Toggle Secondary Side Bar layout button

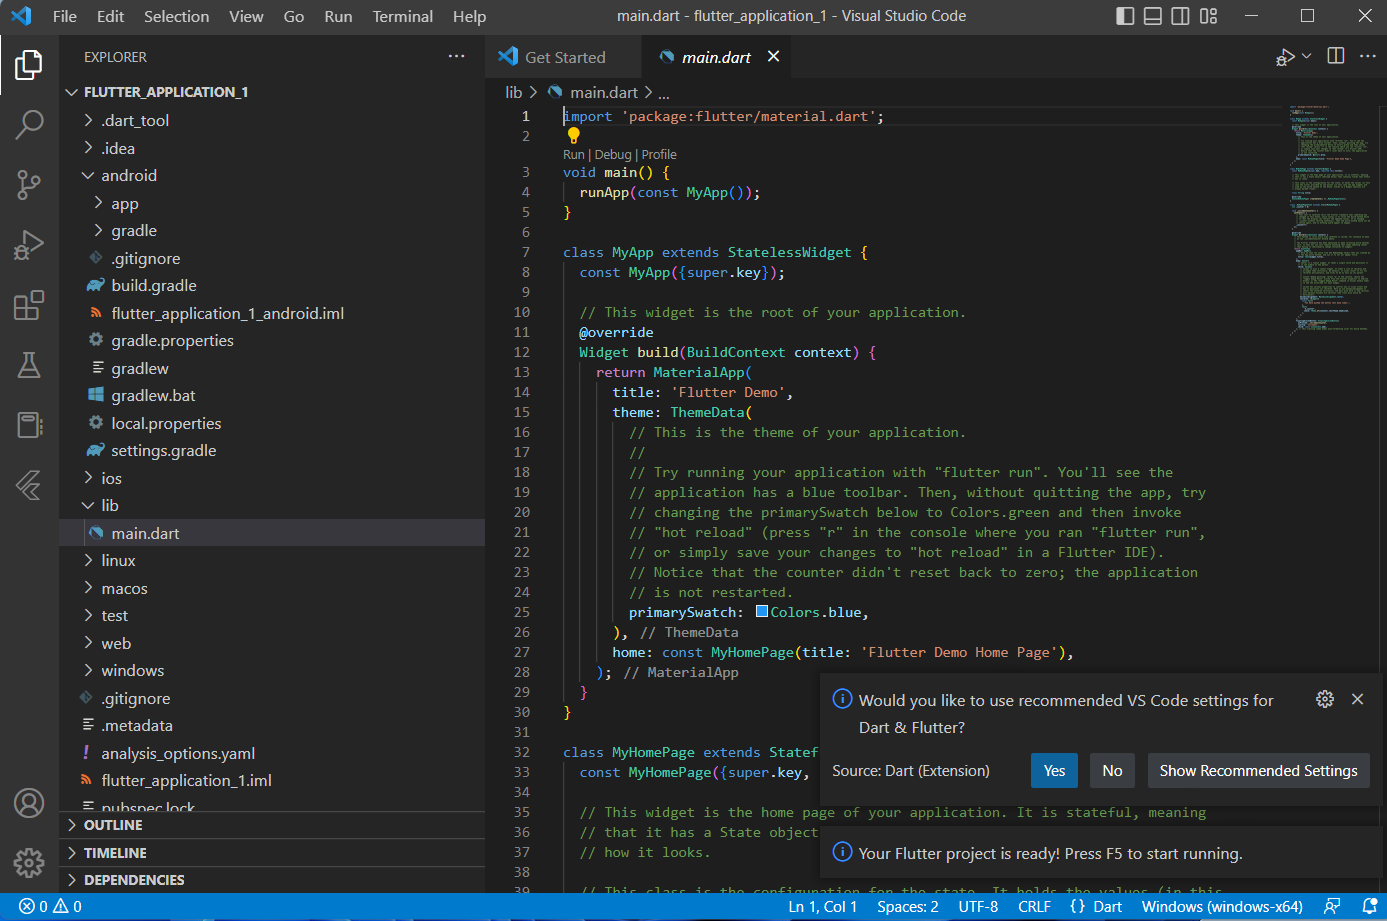point(1181,16)
